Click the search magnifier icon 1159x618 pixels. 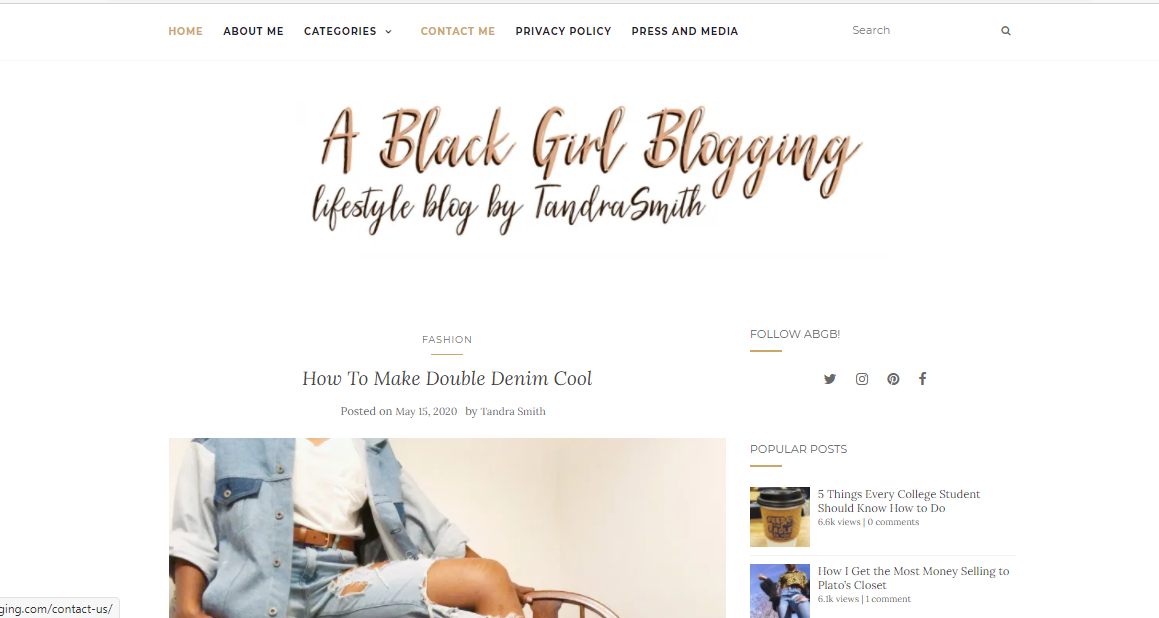pos(1005,31)
